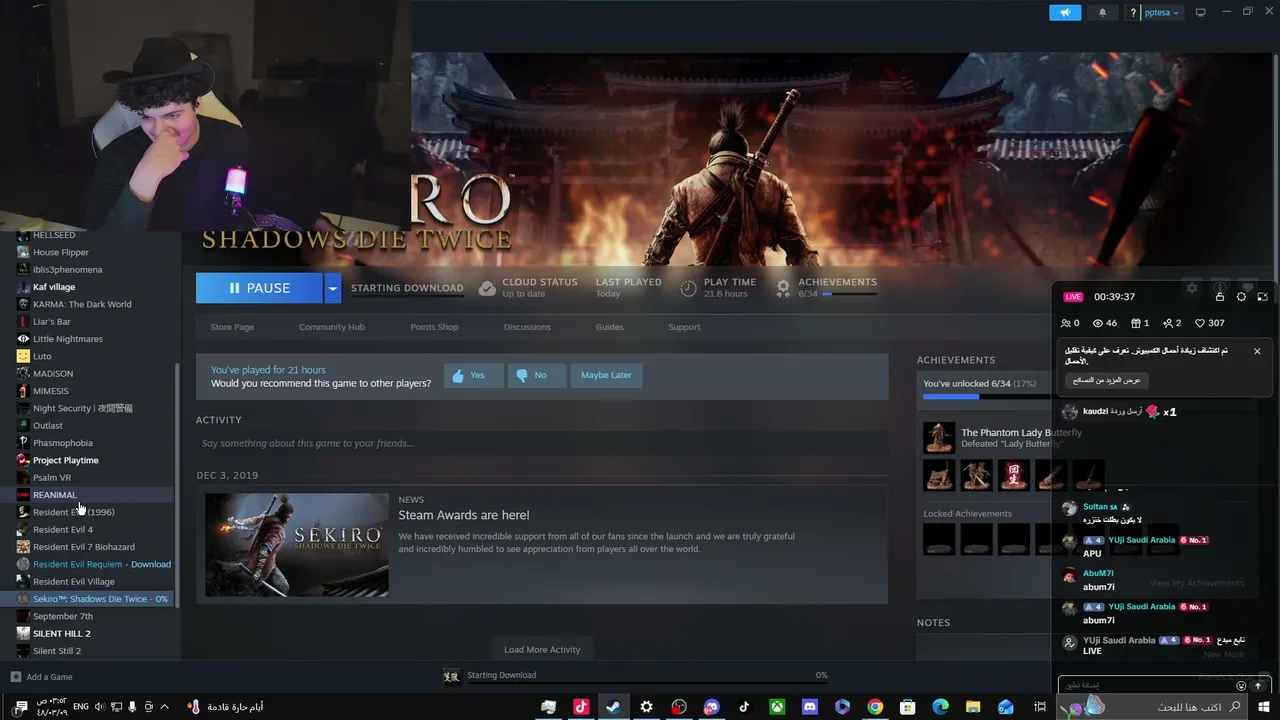1280x720 pixels.
Task: Pause the Sekiro download
Action: (x=259, y=288)
